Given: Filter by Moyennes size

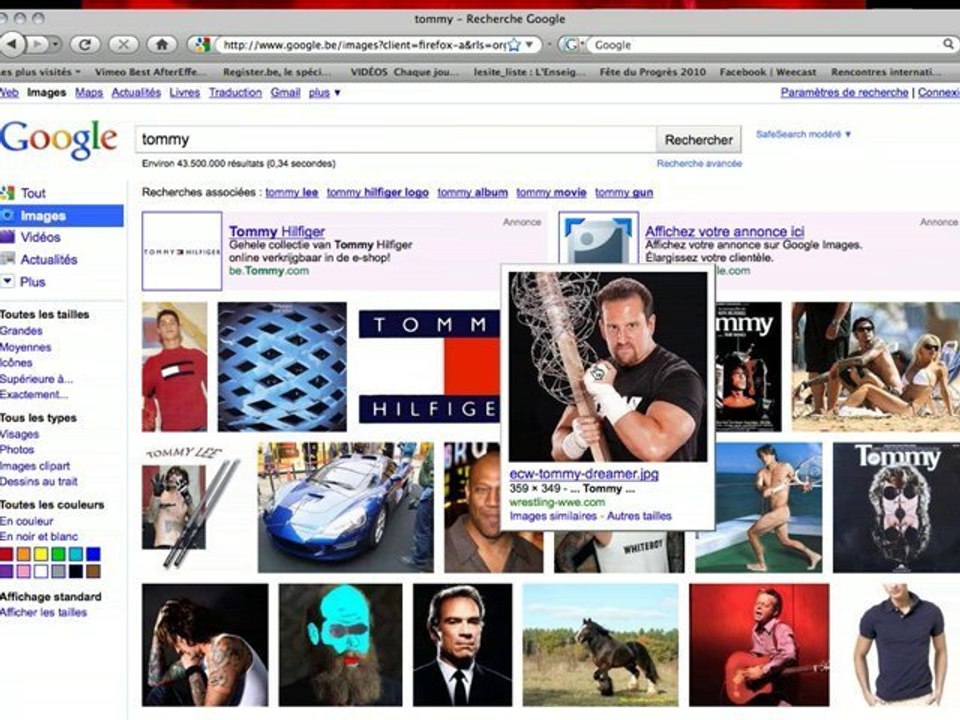Looking at the screenshot, I should pos(26,347).
